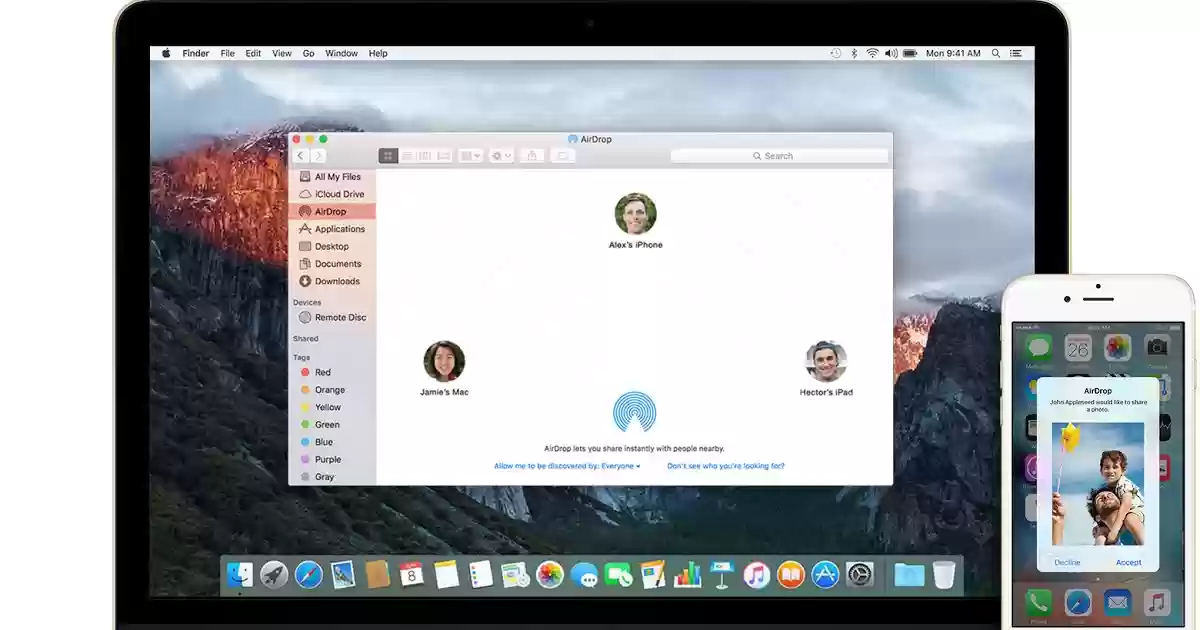Open Finder from the Dock
1200x630 pixels.
pos(240,575)
